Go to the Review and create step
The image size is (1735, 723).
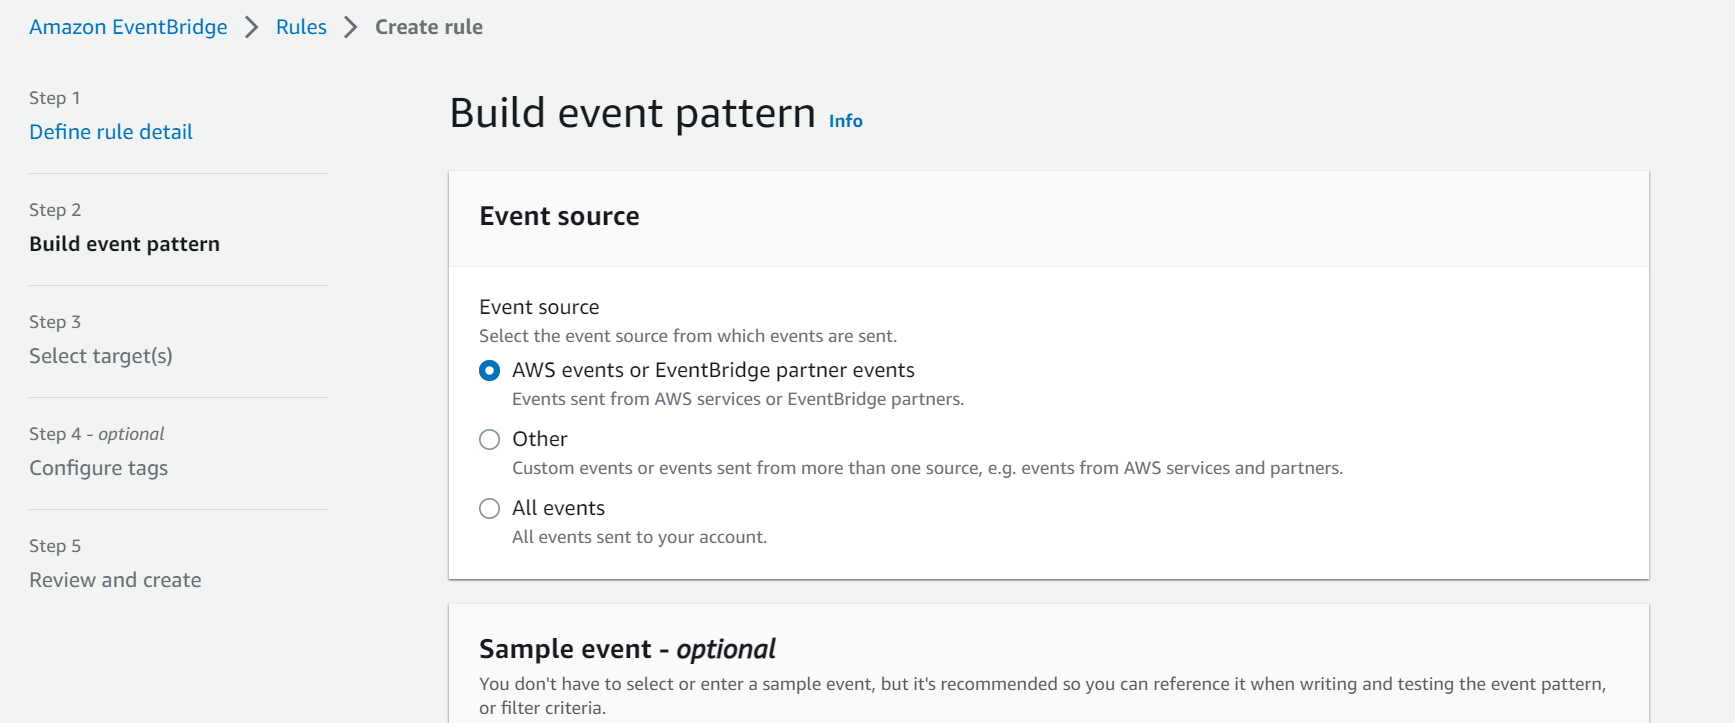[115, 580]
